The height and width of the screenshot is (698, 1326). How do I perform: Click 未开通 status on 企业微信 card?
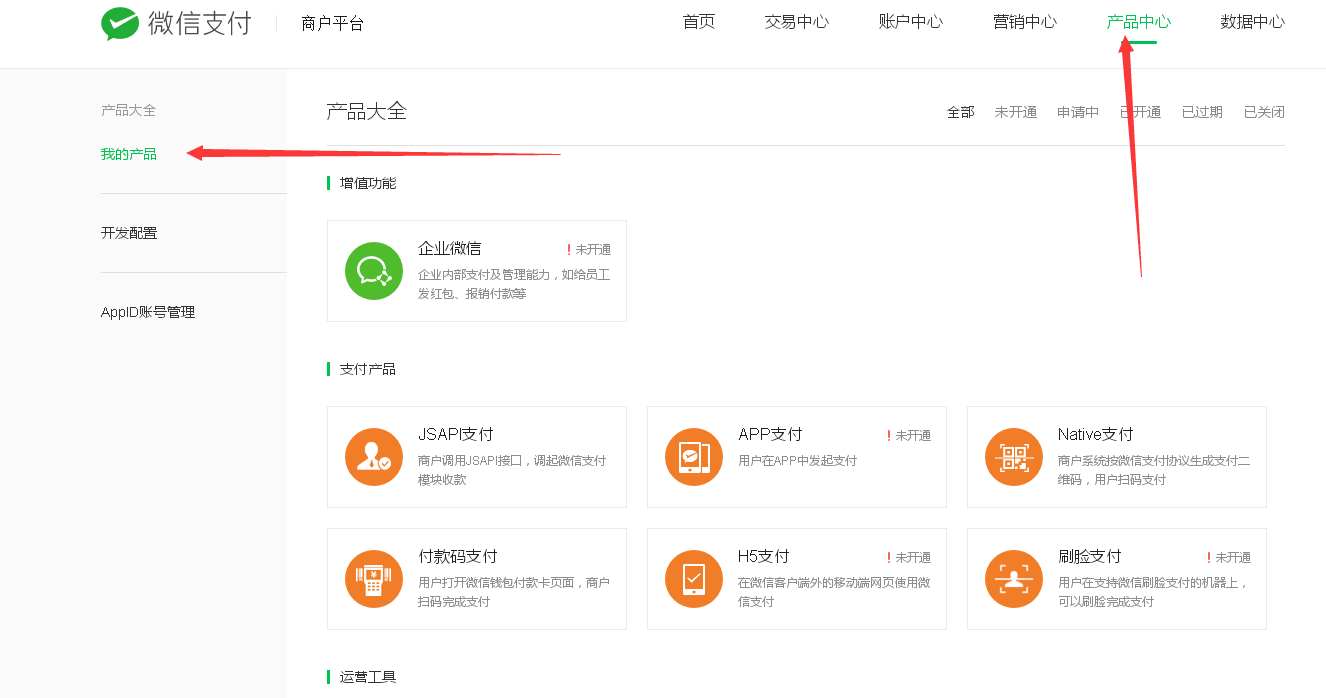pos(589,250)
